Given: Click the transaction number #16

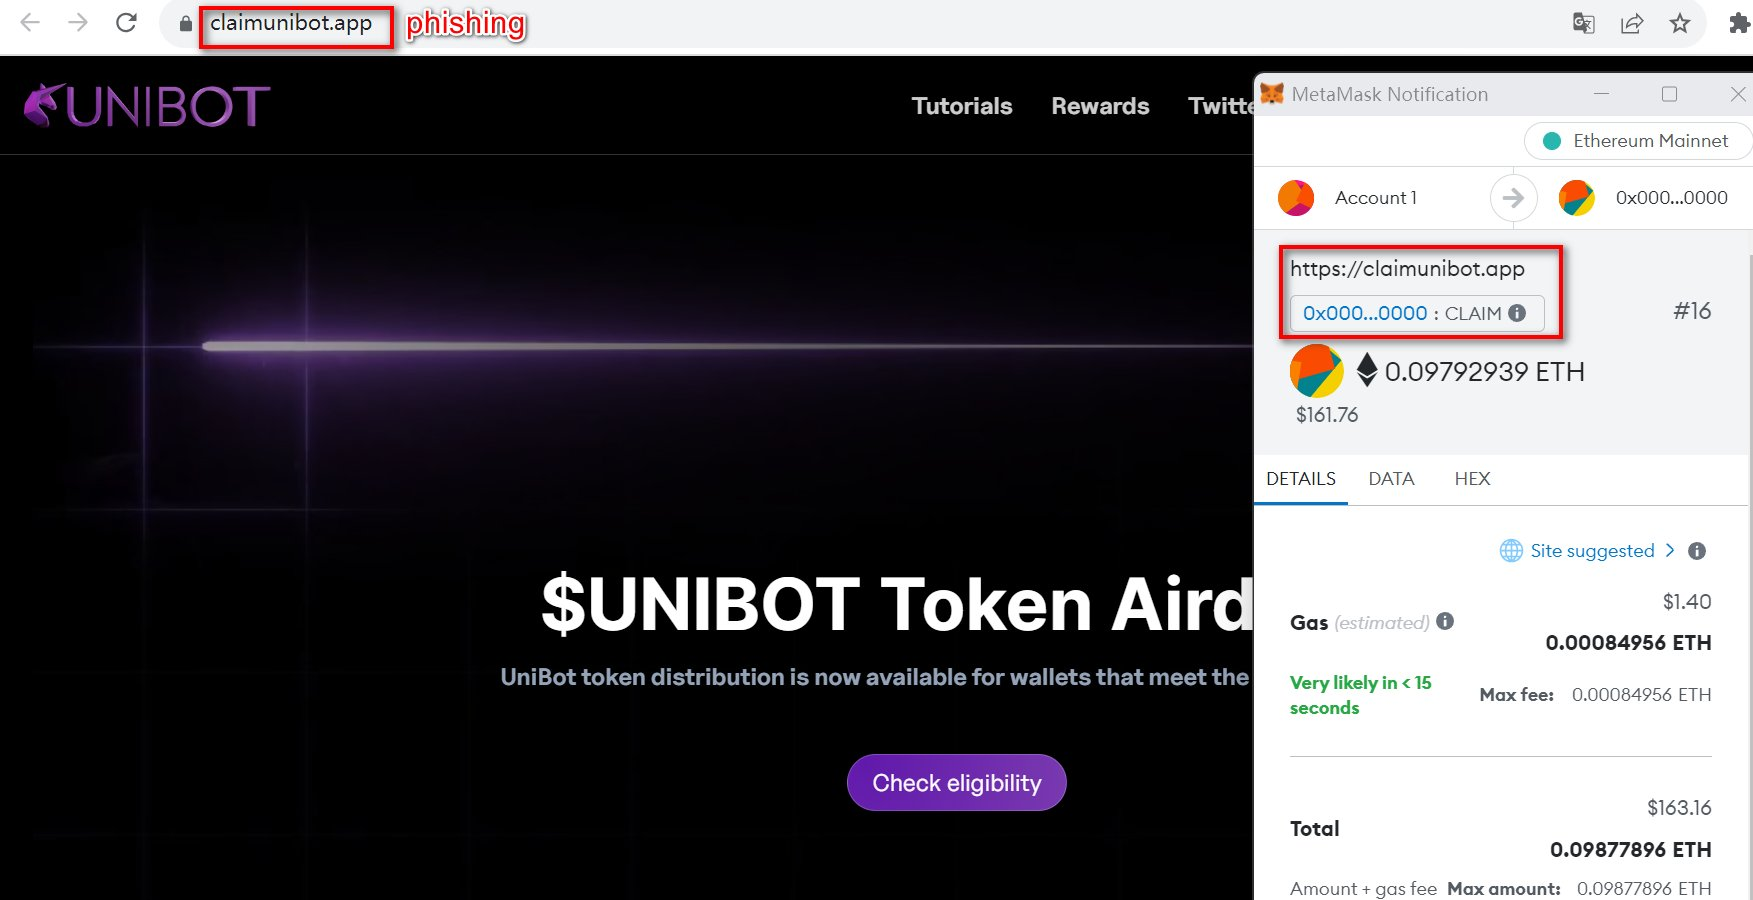Looking at the screenshot, I should (x=1692, y=311).
